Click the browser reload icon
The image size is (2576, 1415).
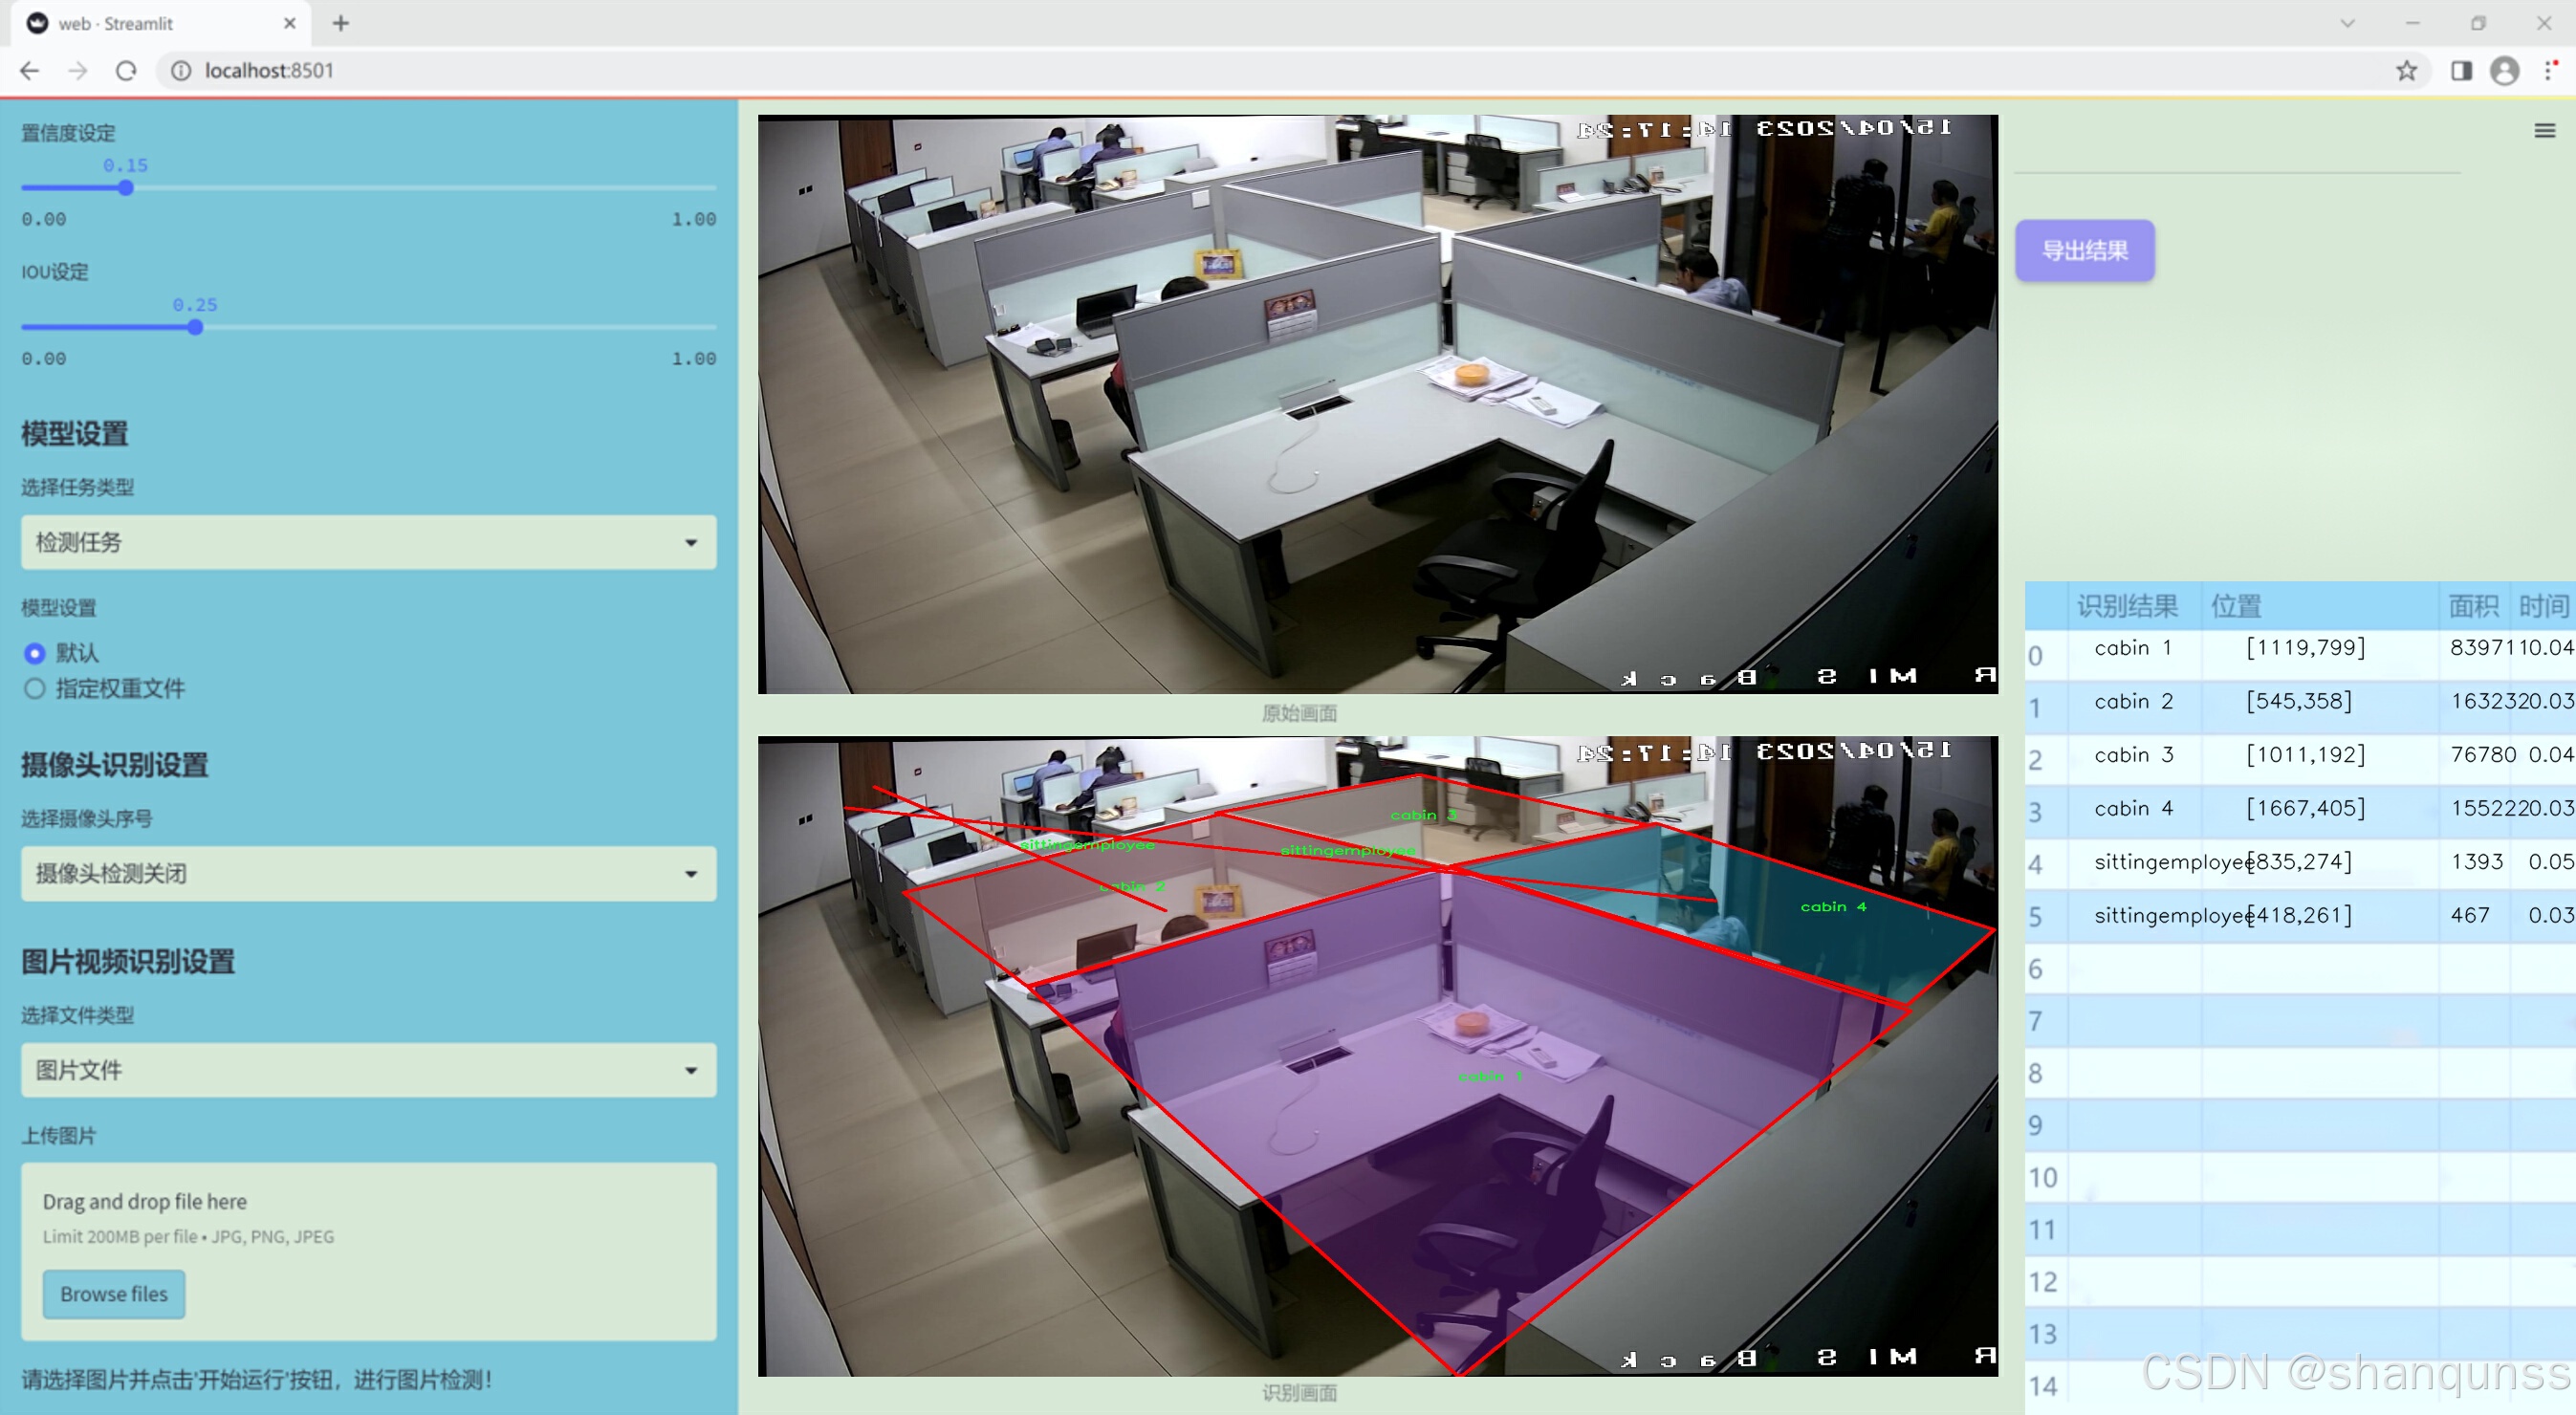tap(126, 71)
